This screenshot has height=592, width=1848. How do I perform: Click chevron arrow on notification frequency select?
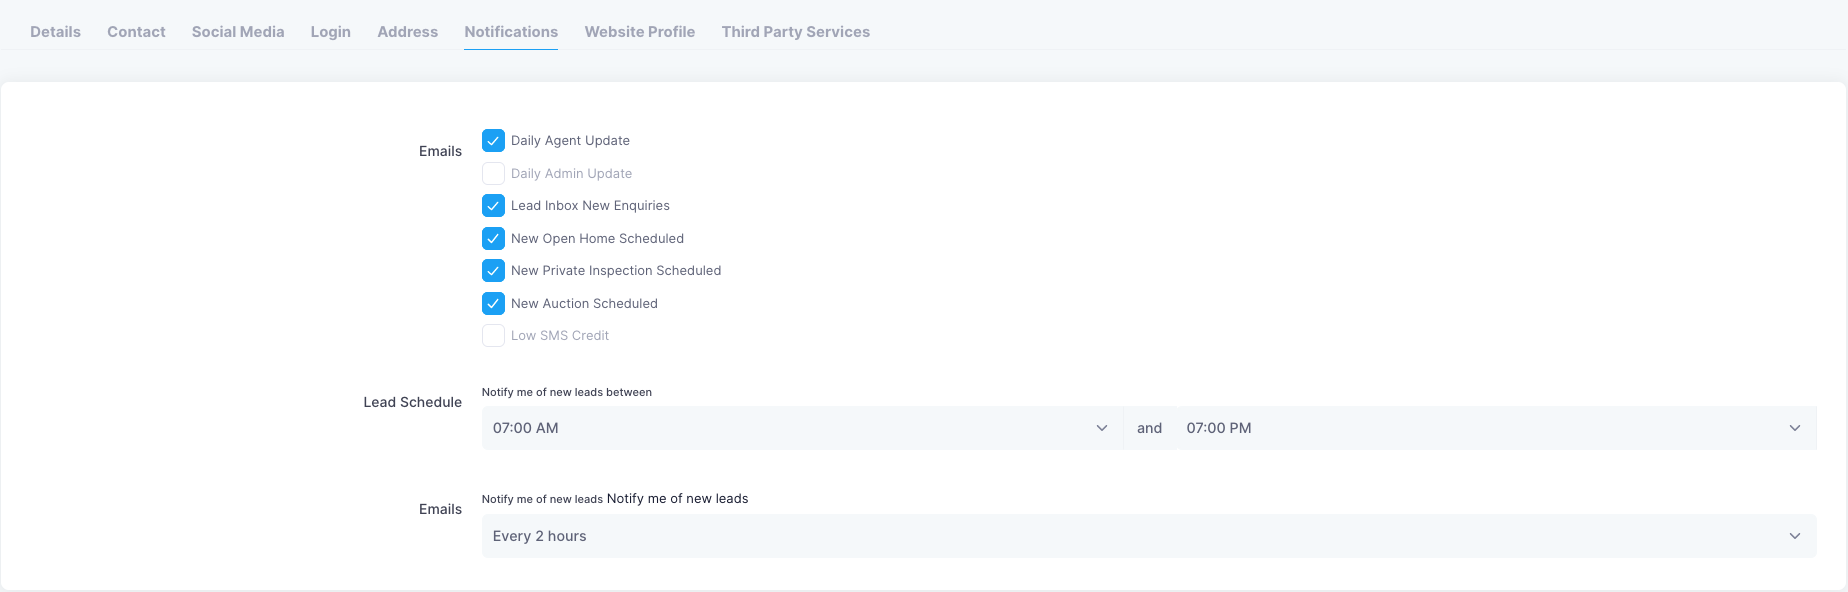point(1795,537)
